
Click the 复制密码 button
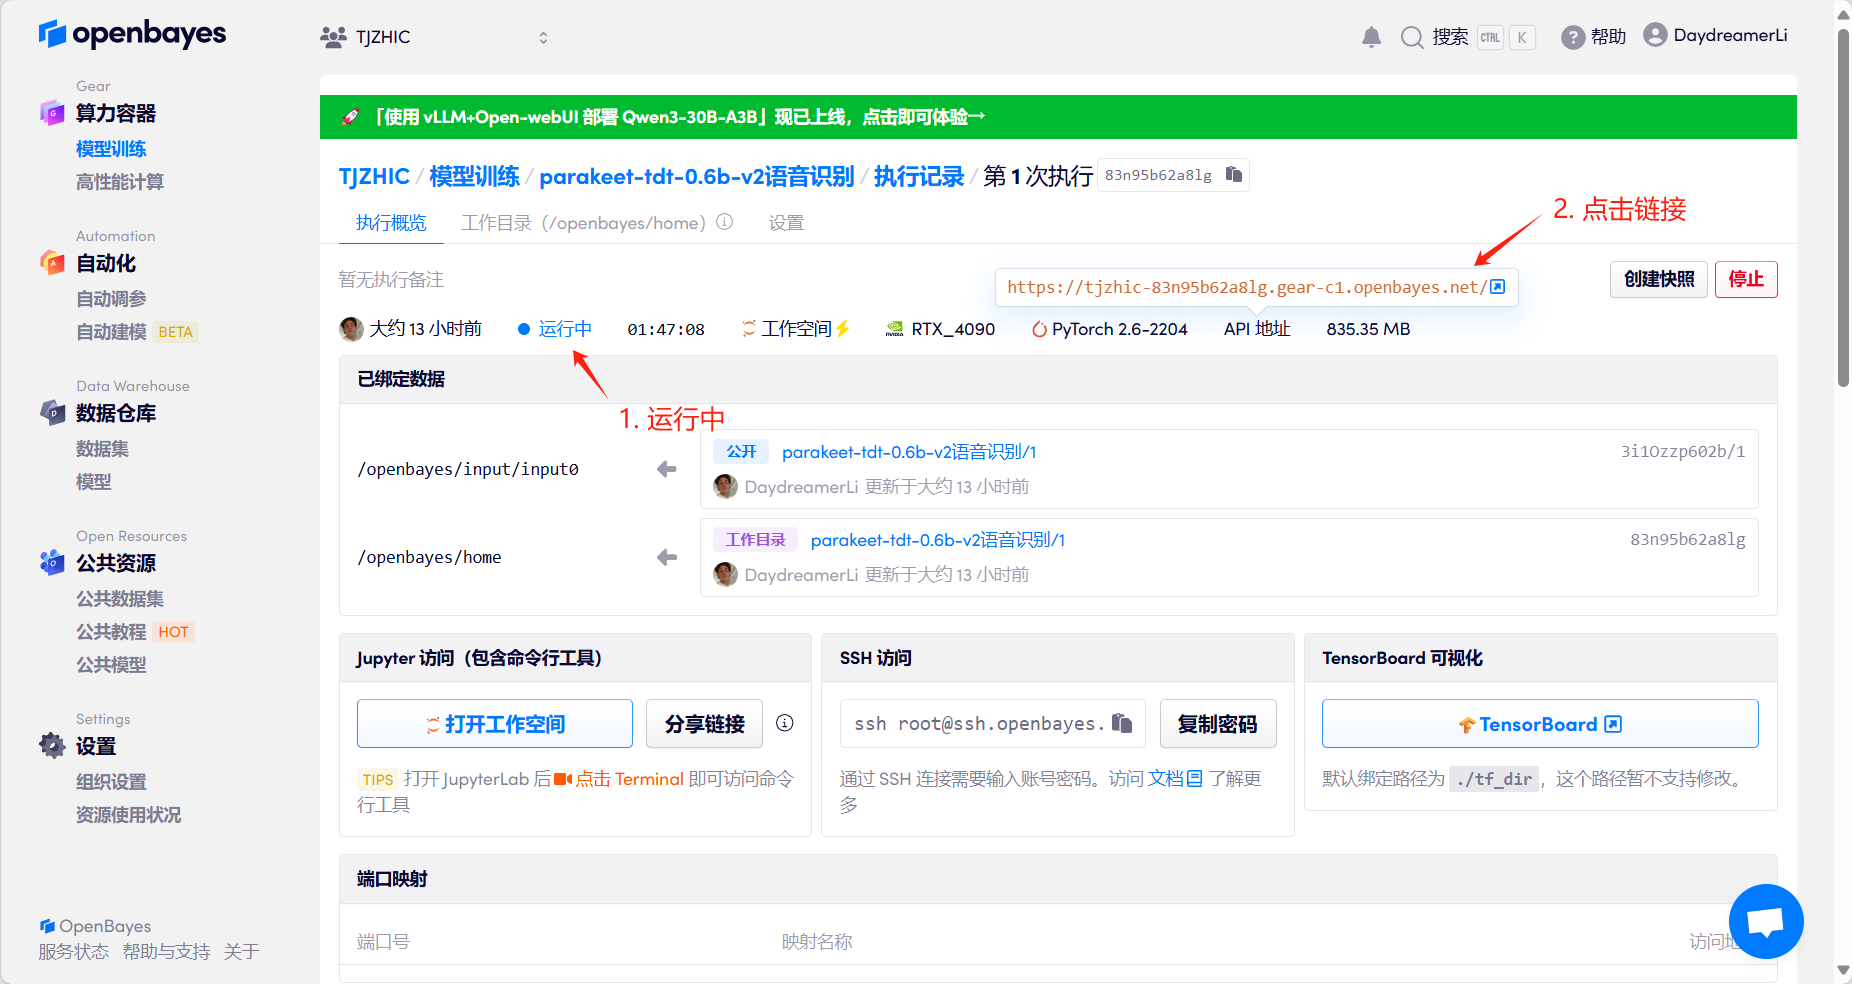1217,724
